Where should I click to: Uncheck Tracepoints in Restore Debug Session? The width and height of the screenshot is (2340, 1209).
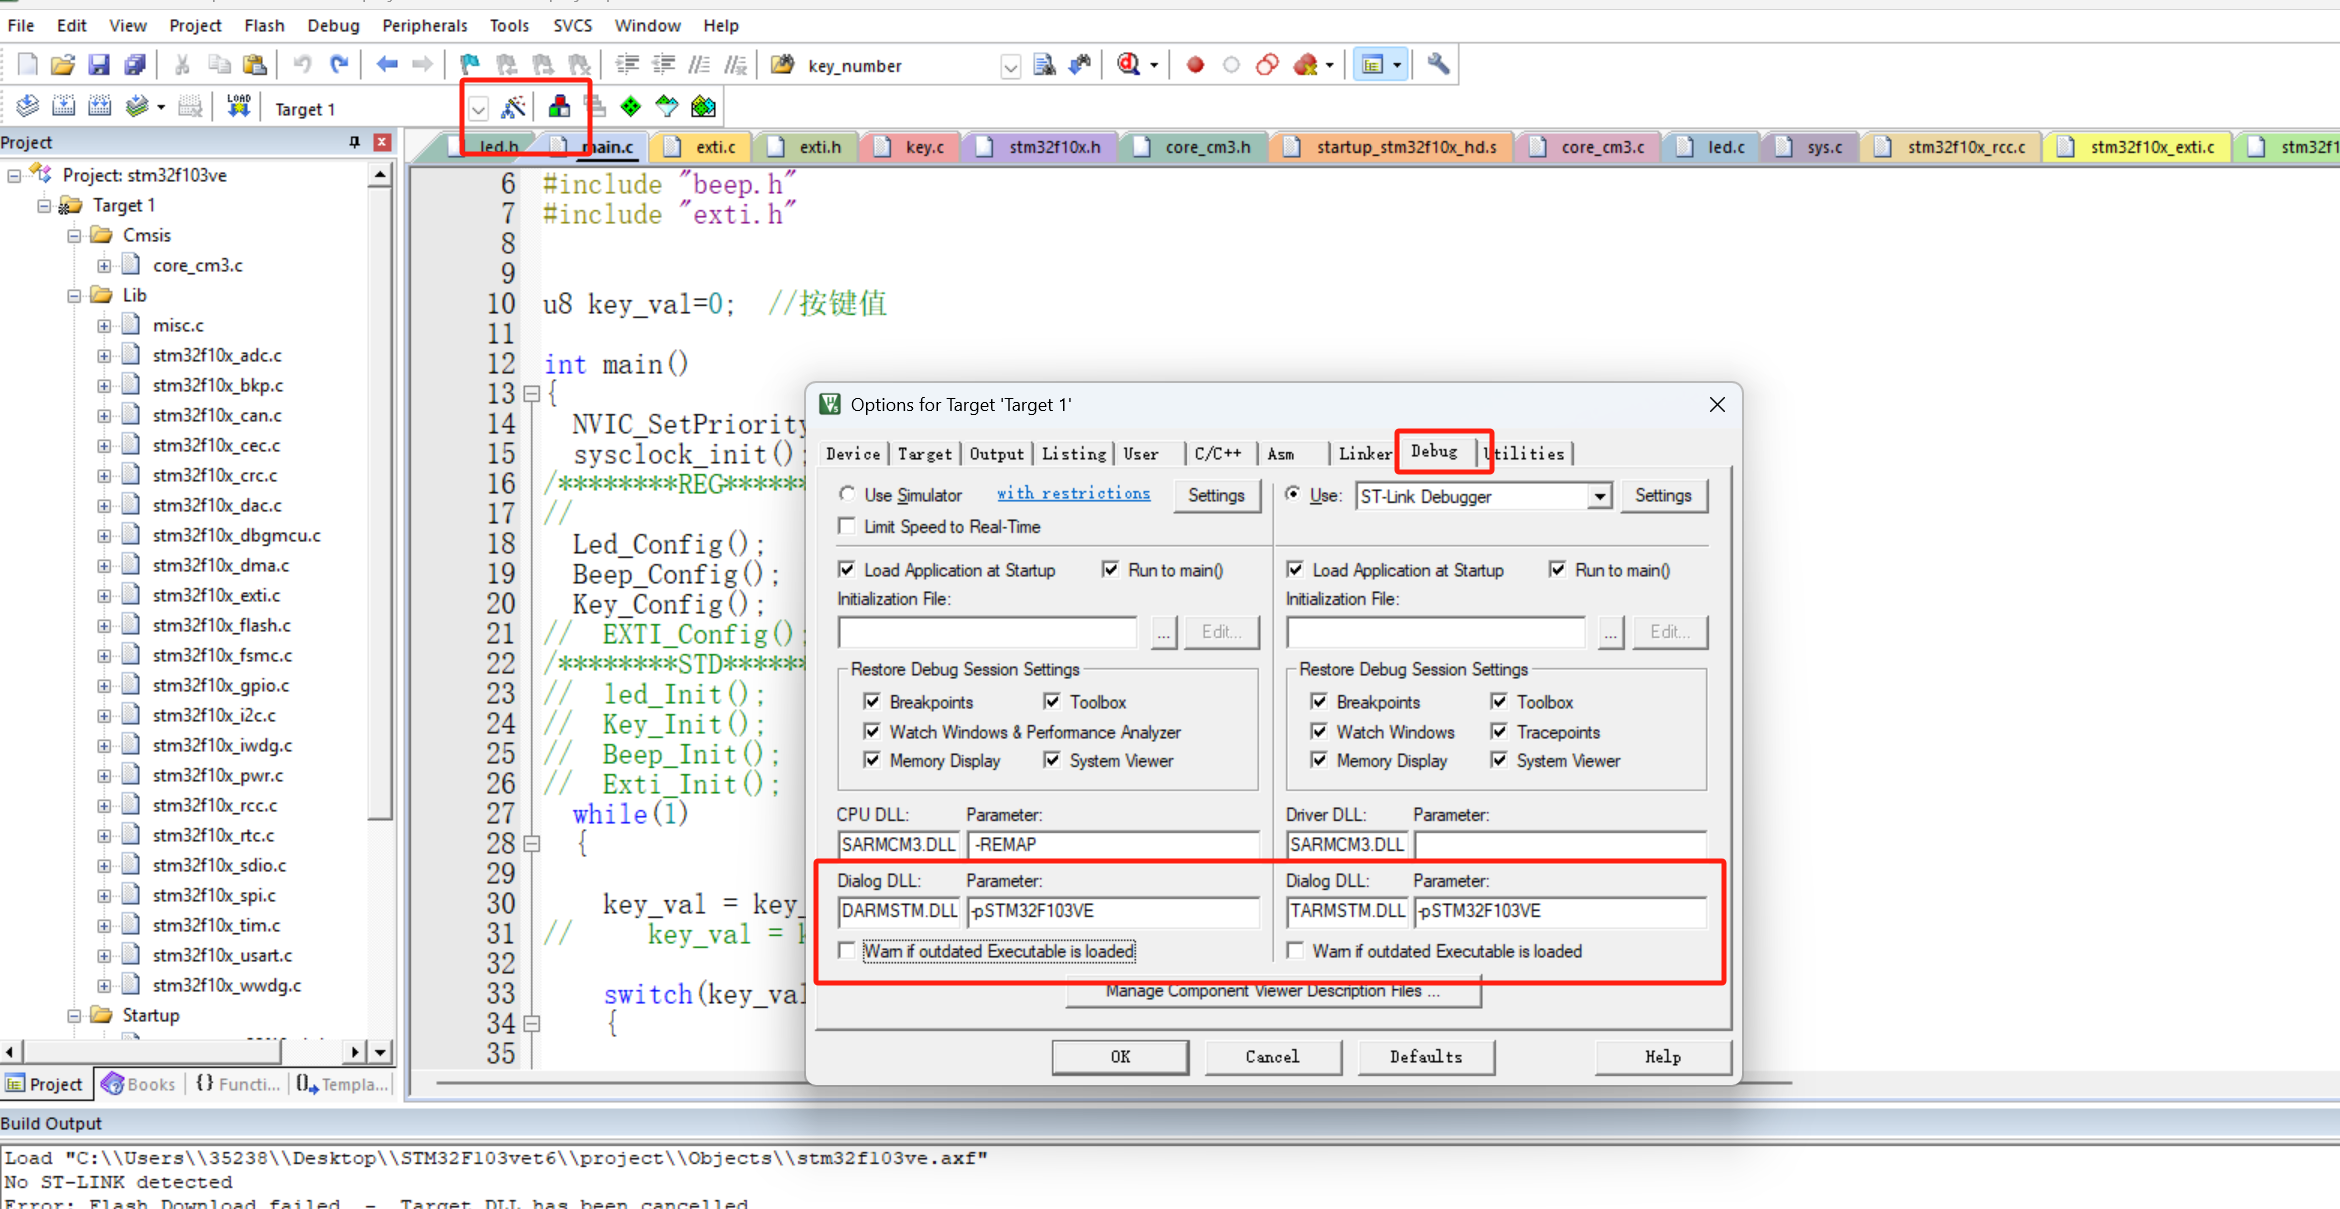coord(1499,732)
